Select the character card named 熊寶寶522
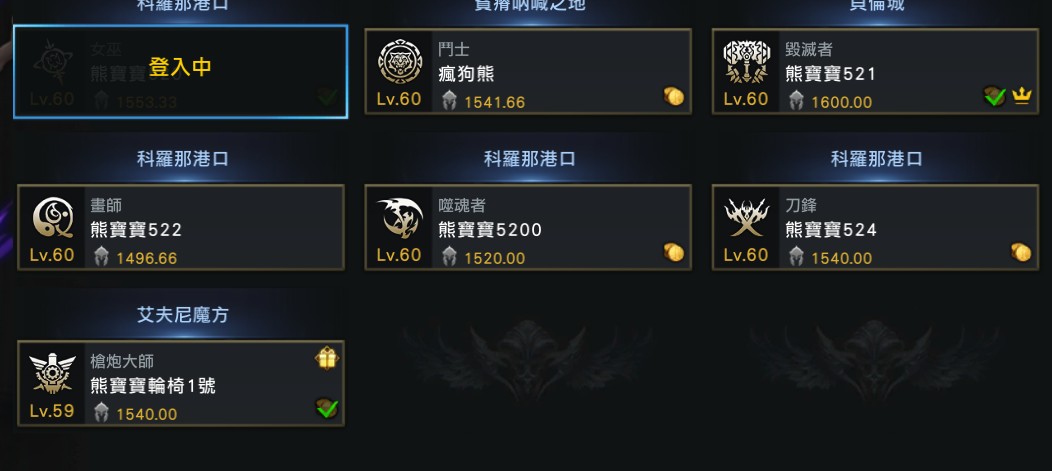 coord(180,227)
